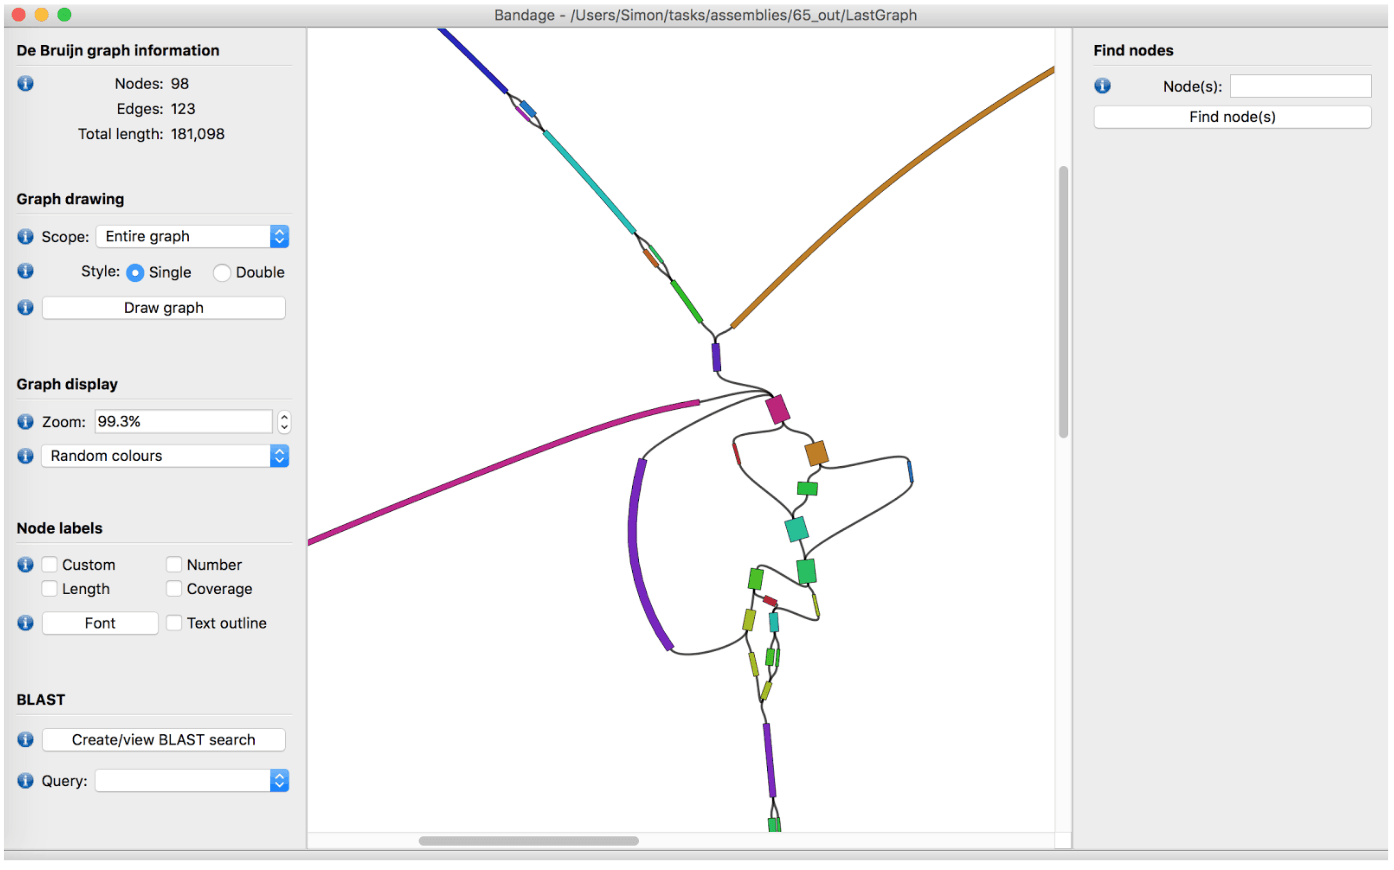Image resolution: width=1394 pixels, height=870 pixels.
Task: Open the BLAST Query dropdown
Action: (x=192, y=780)
